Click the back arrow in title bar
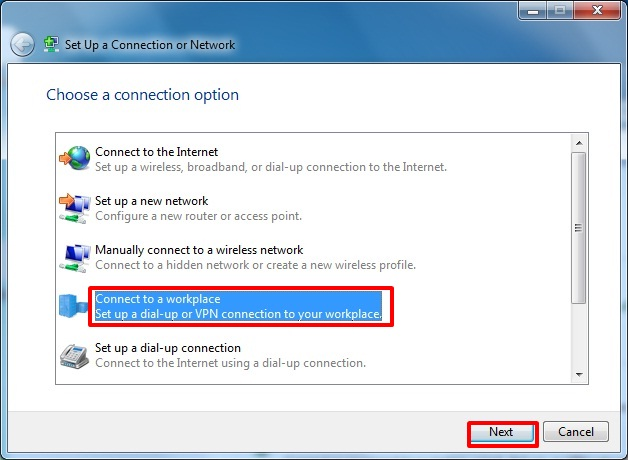 pos(22,45)
